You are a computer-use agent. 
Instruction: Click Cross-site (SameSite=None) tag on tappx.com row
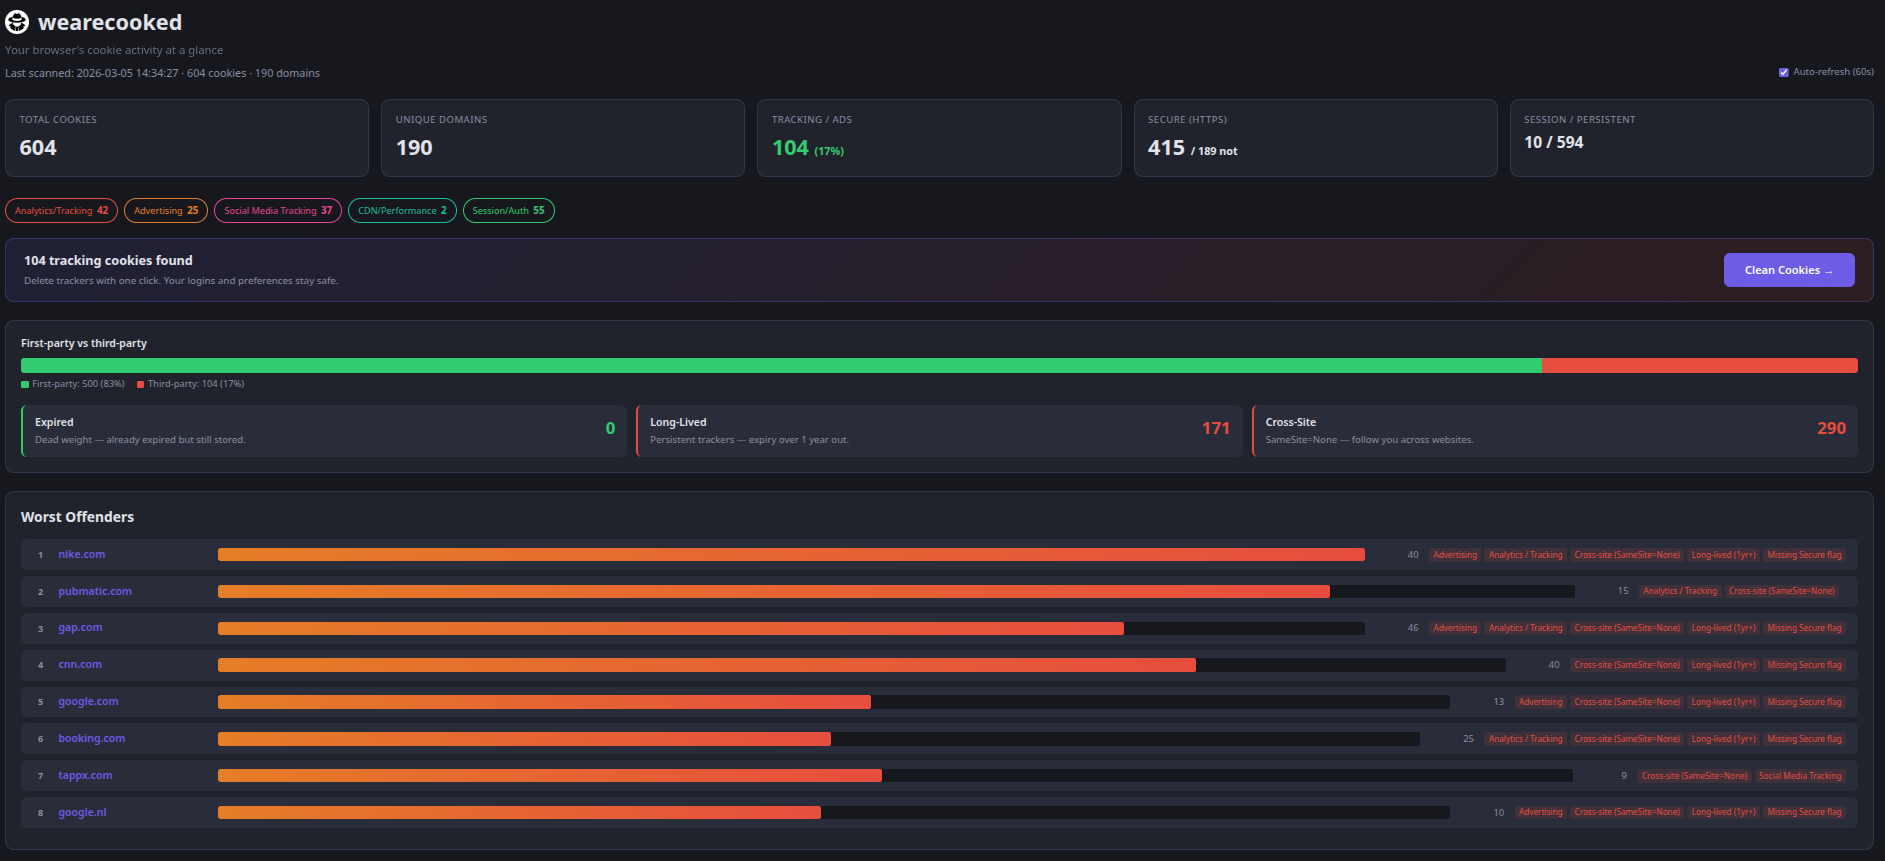coord(1694,776)
